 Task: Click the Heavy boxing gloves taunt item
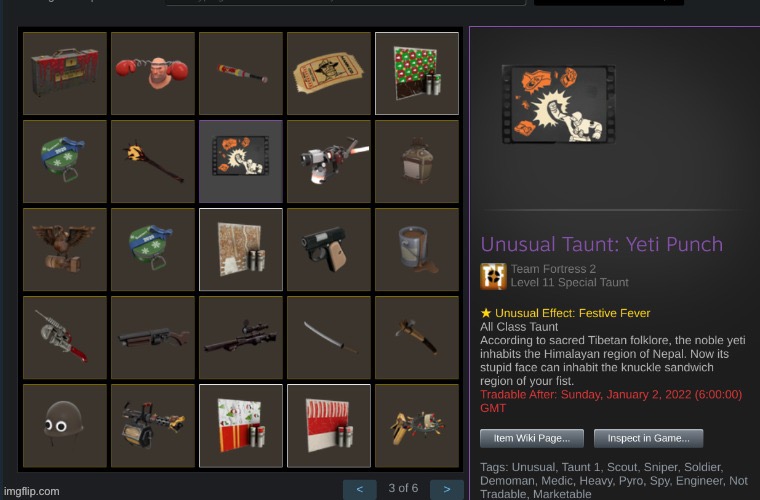[153, 74]
